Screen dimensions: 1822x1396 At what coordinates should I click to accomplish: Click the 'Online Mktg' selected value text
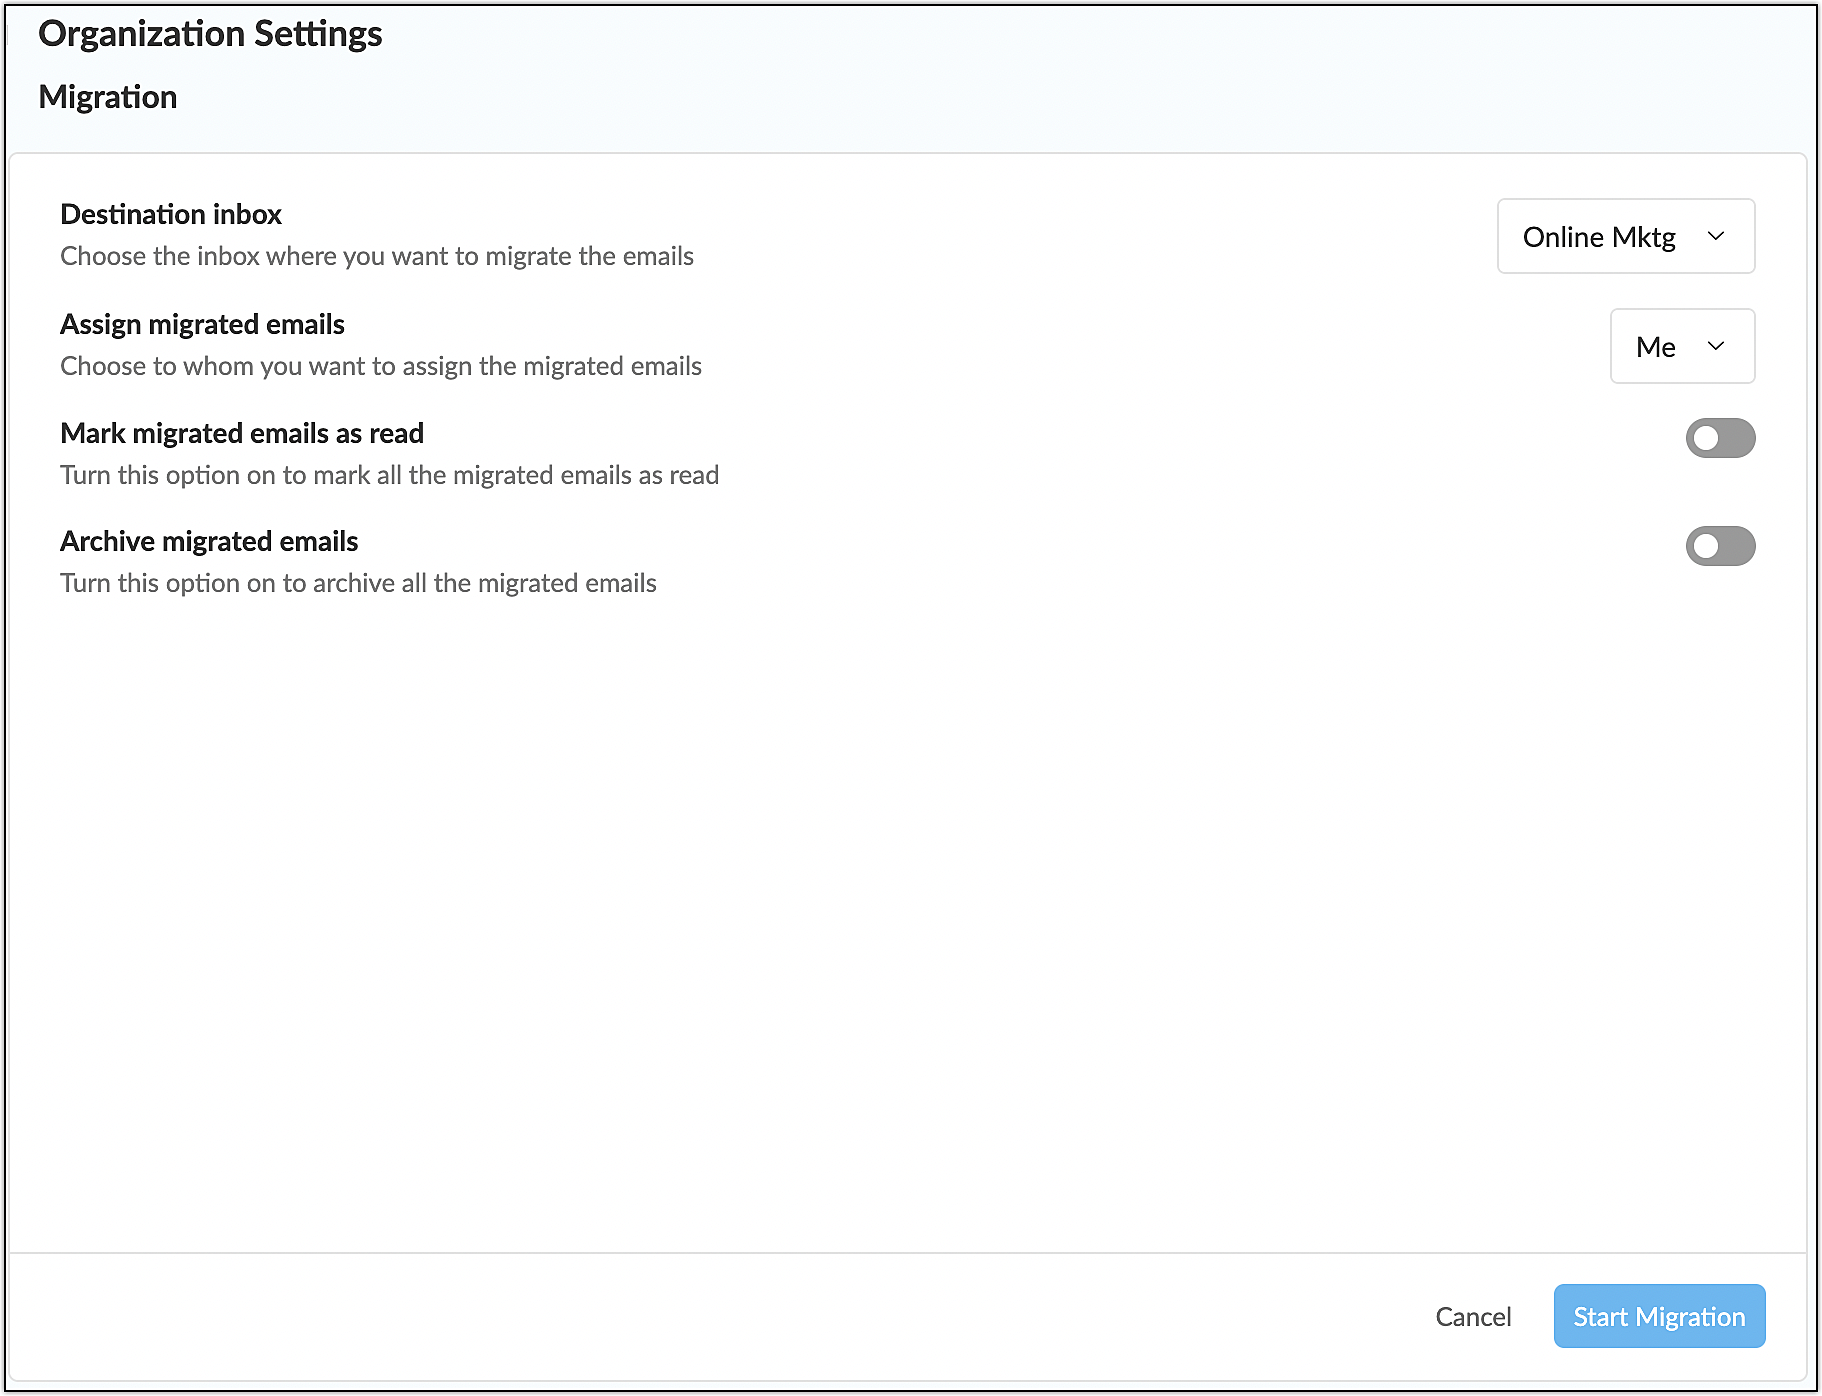point(1598,237)
